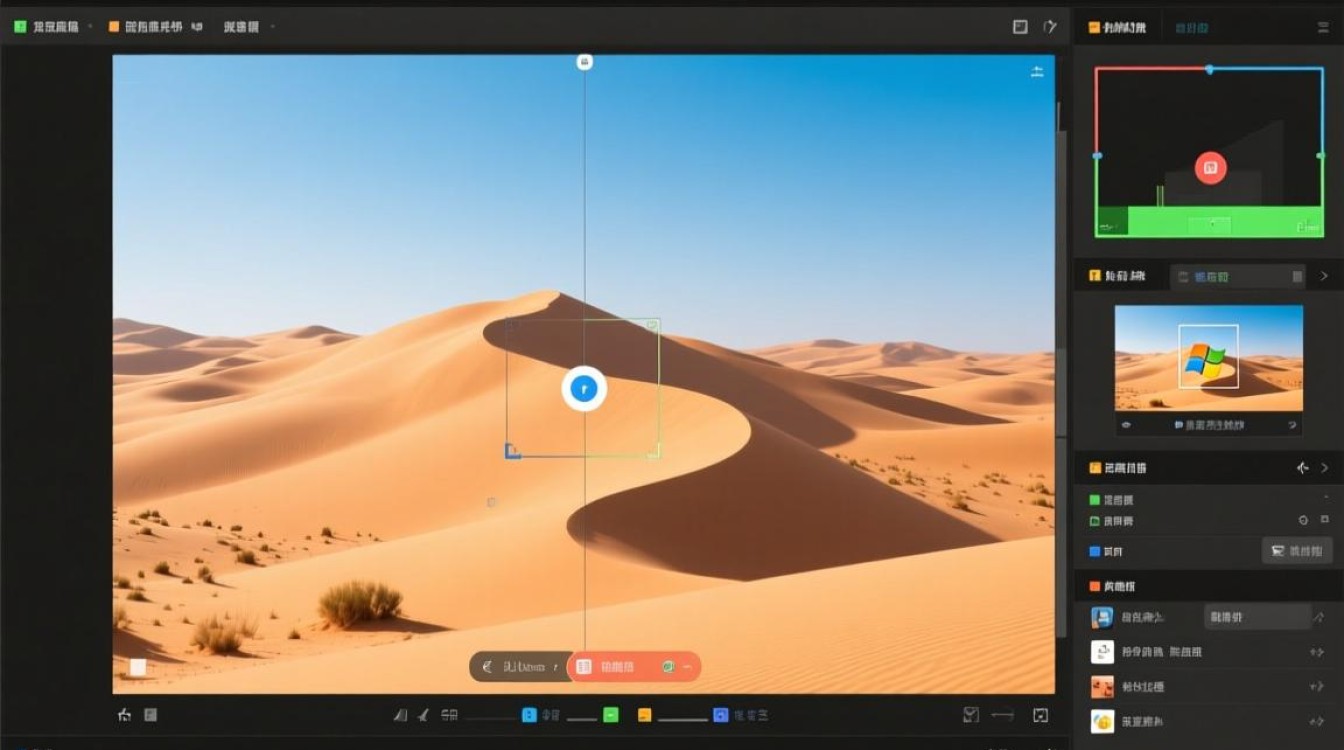Open the hamburger menu of top-right panel
Image resolution: width=1344 pixels, height=750 pixels.
[x=1323, y=28]
